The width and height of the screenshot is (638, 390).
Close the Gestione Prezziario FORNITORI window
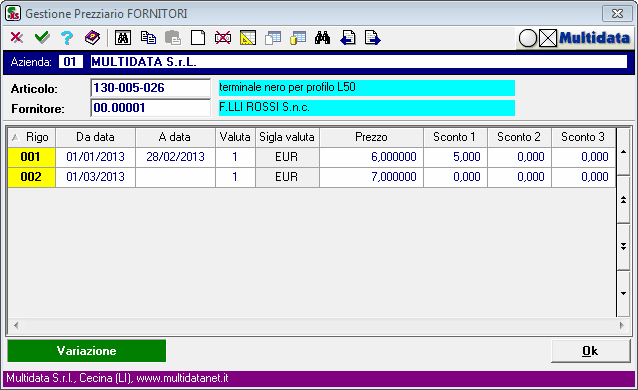617,14
